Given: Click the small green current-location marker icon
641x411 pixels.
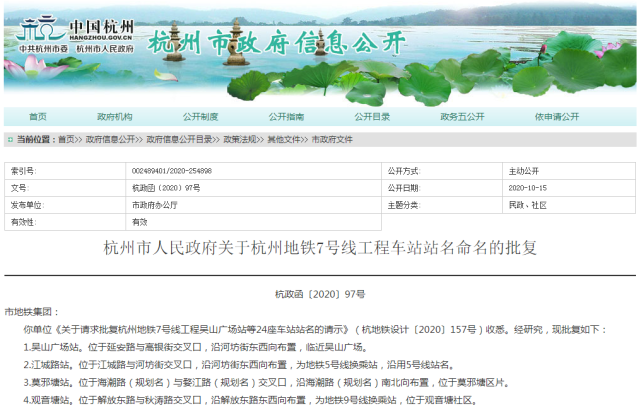Looking at the screenshot, I should pos(11,140).
